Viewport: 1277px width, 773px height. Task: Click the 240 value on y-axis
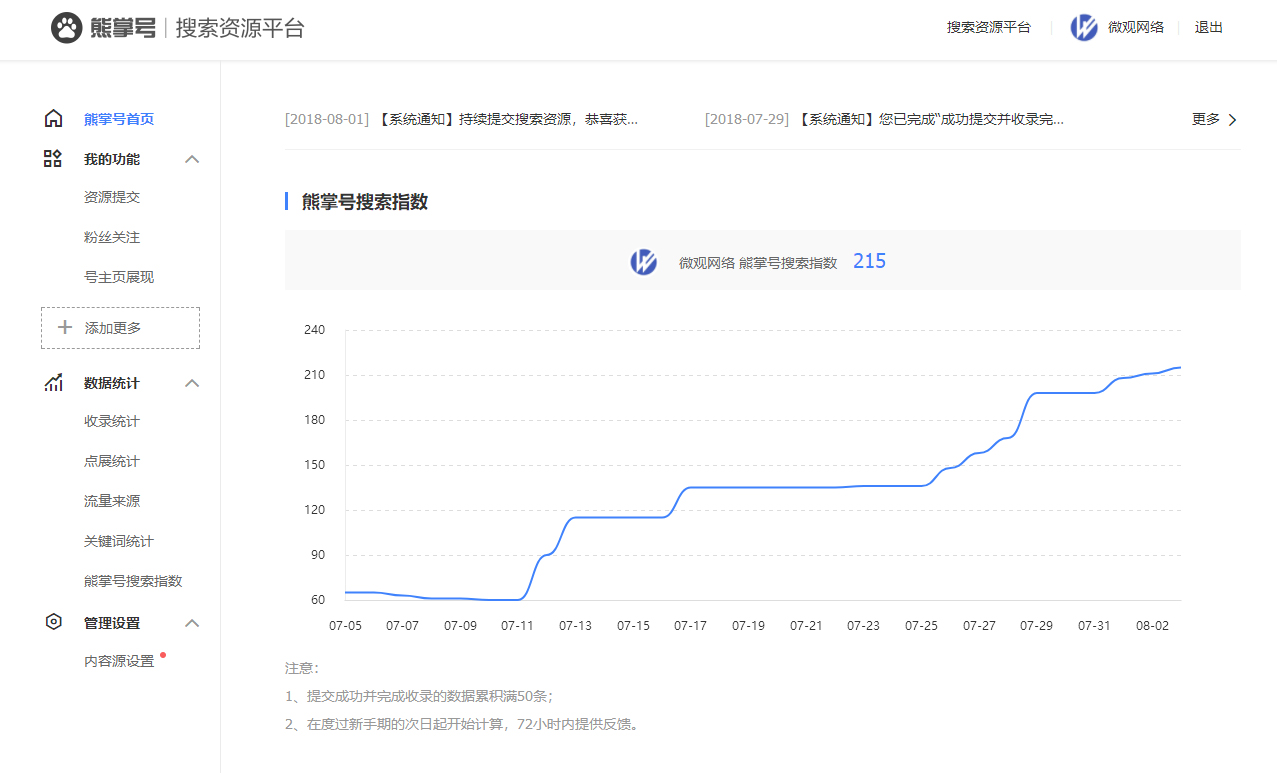pos(315,330)
